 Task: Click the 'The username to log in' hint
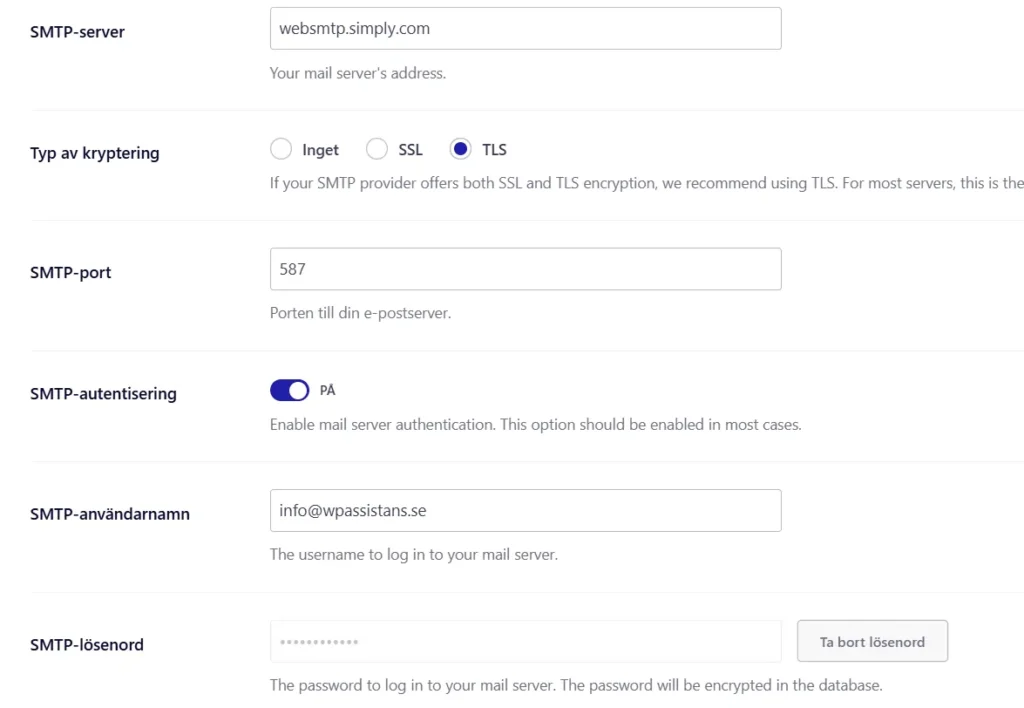click(414, 555)
